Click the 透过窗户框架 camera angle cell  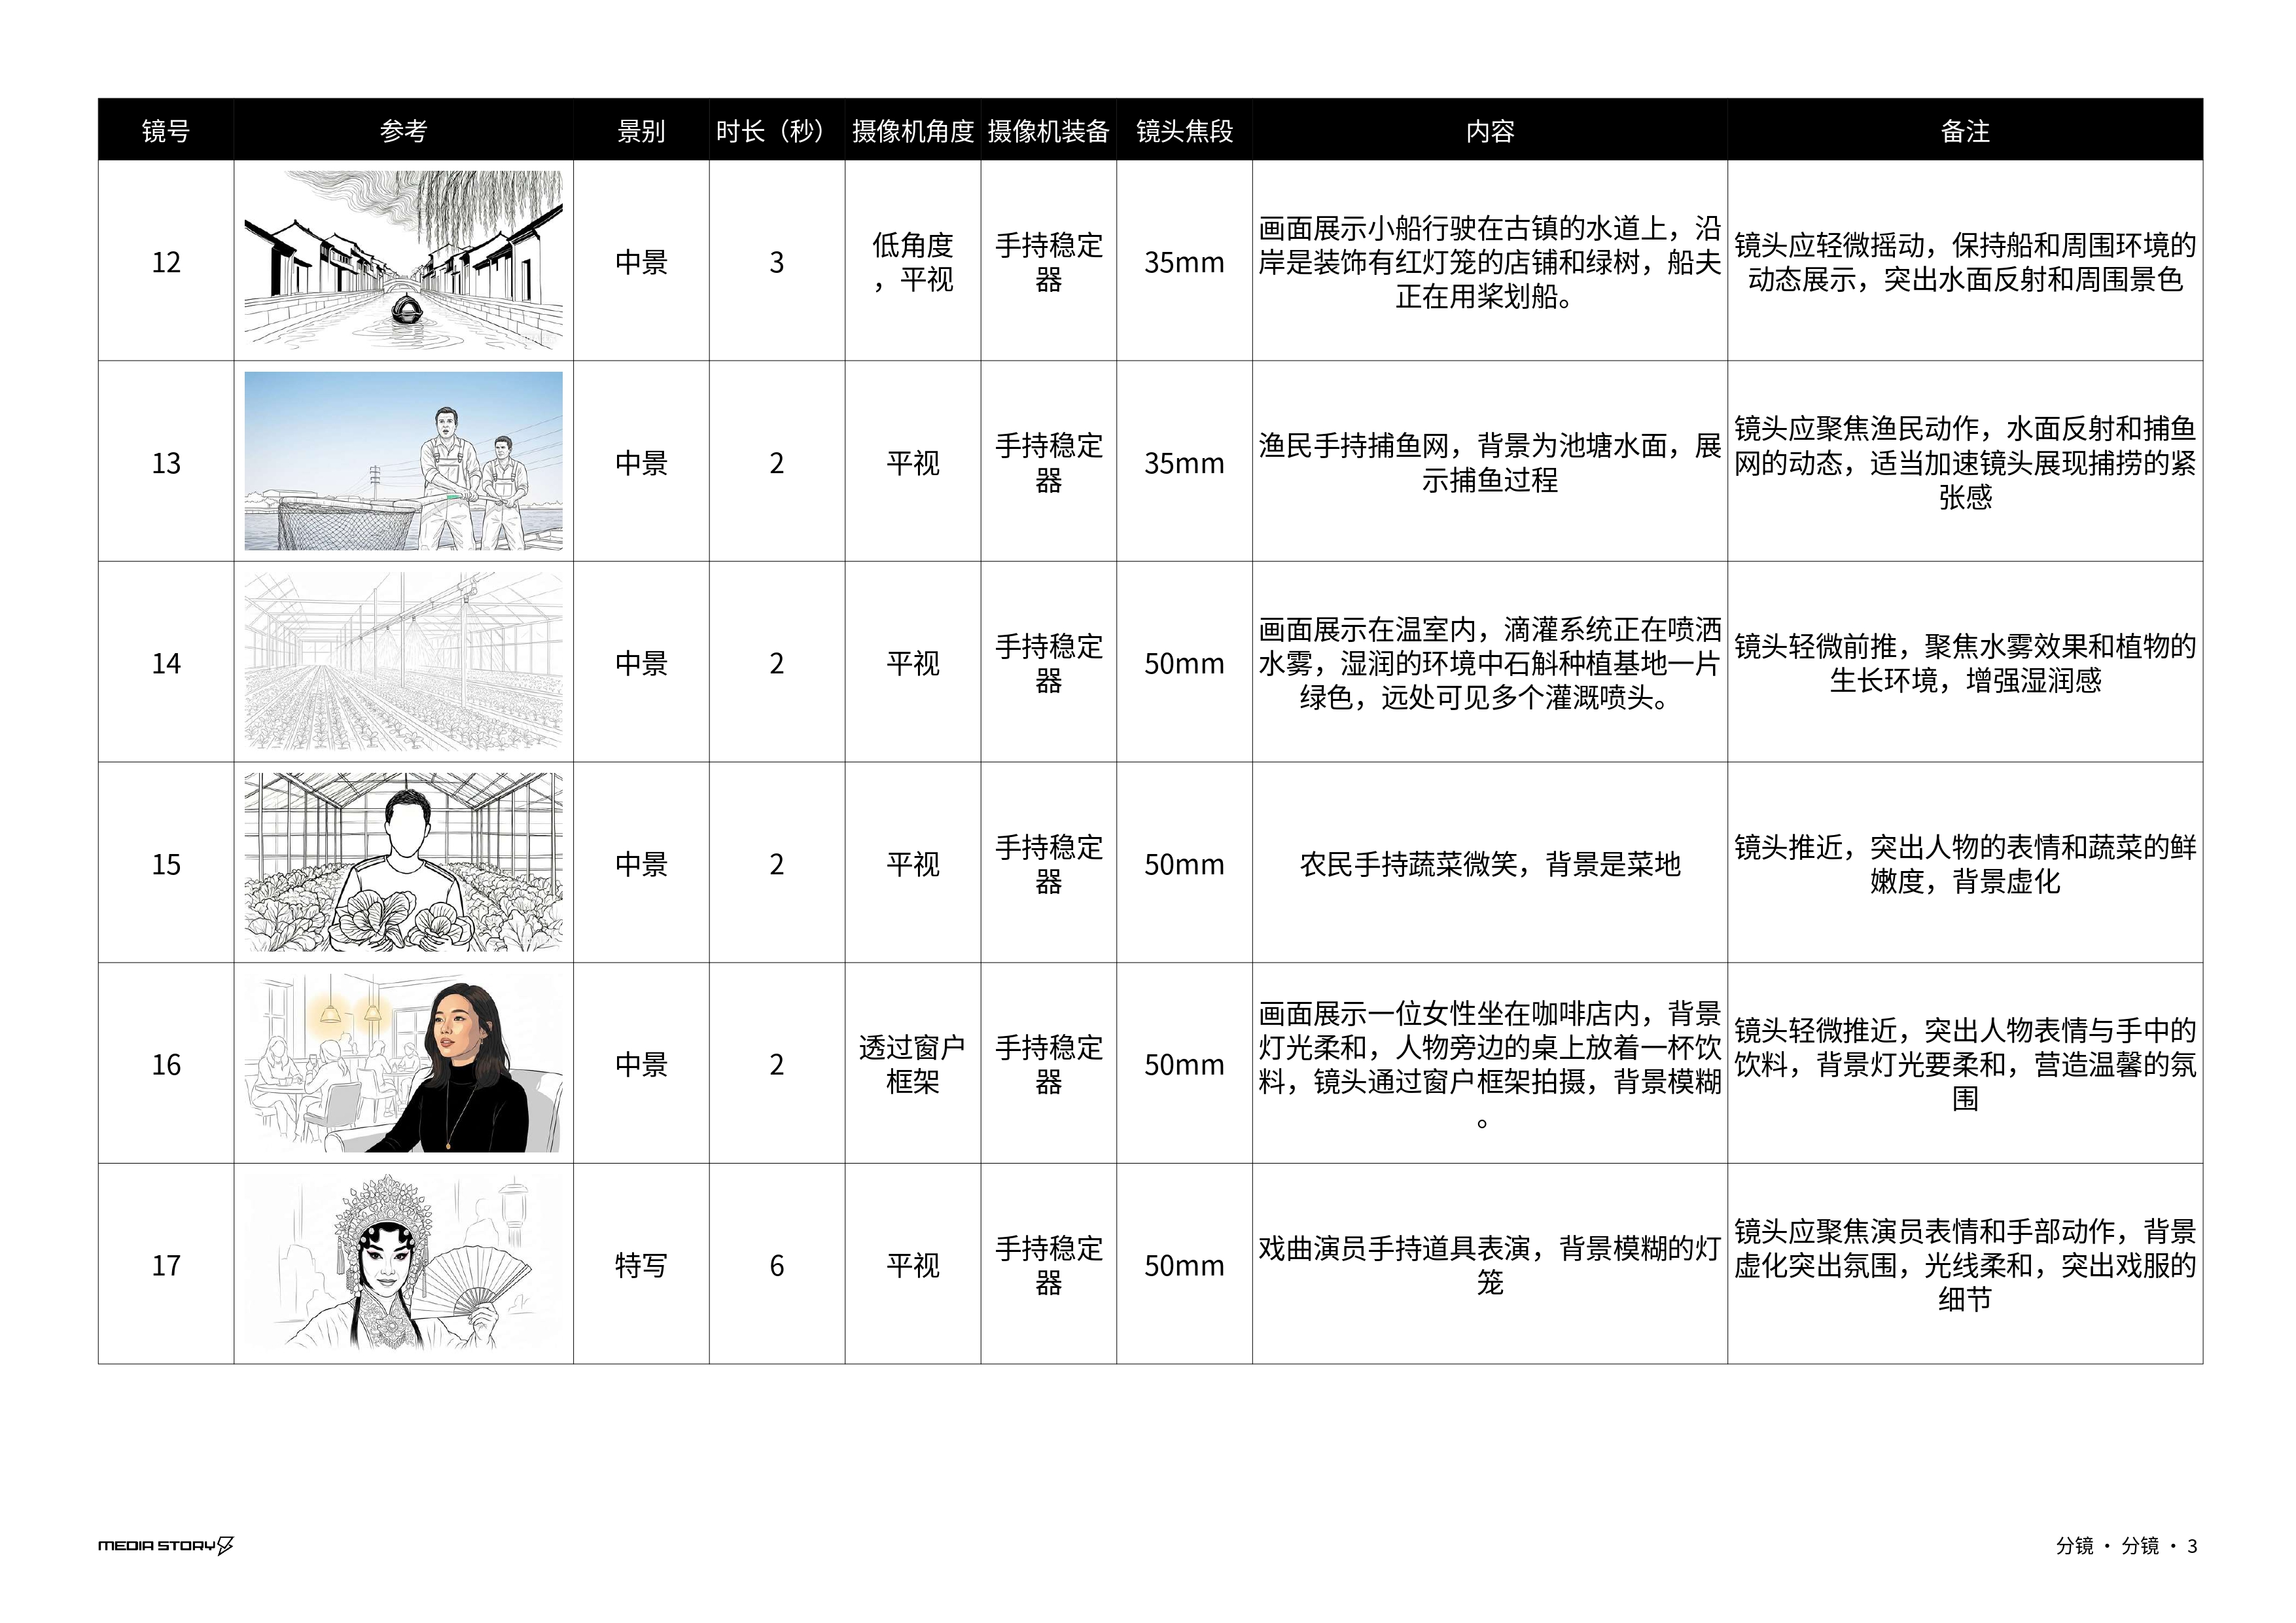click(912, 1064)
